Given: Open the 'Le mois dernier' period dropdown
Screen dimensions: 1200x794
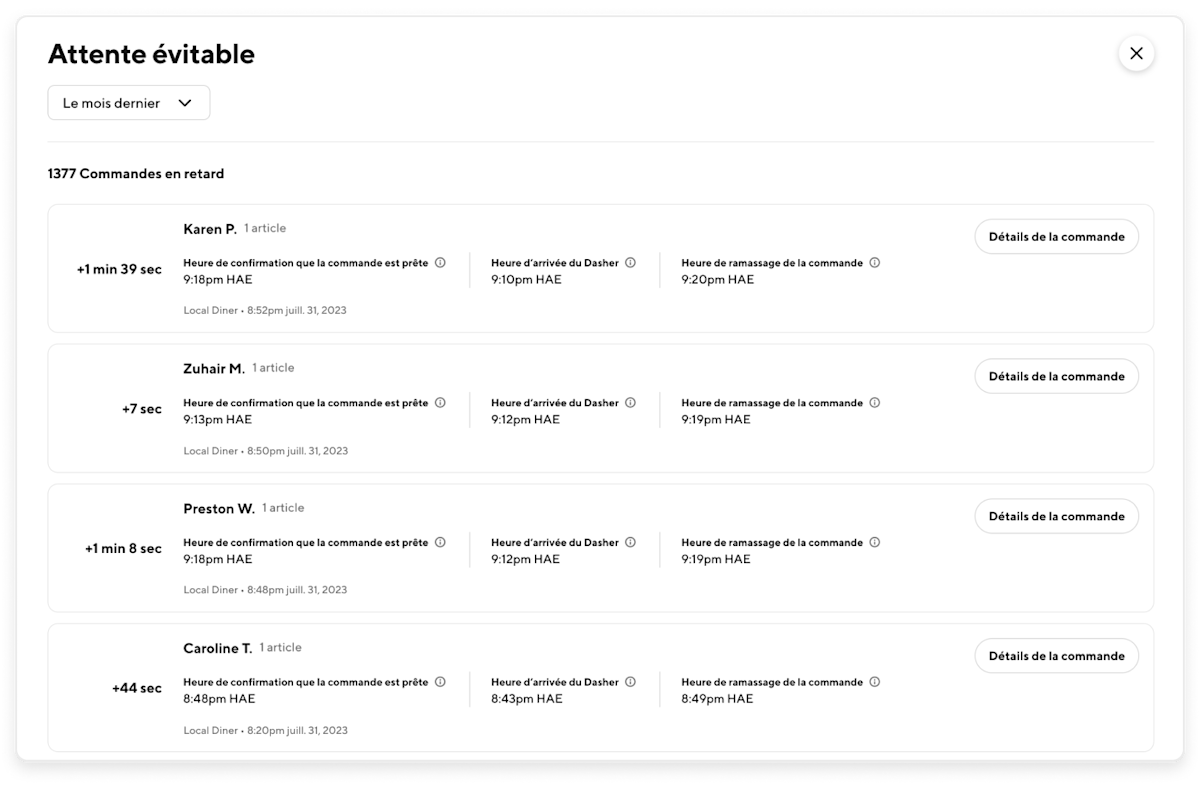Looking at the screenshot, I should 129,103.
